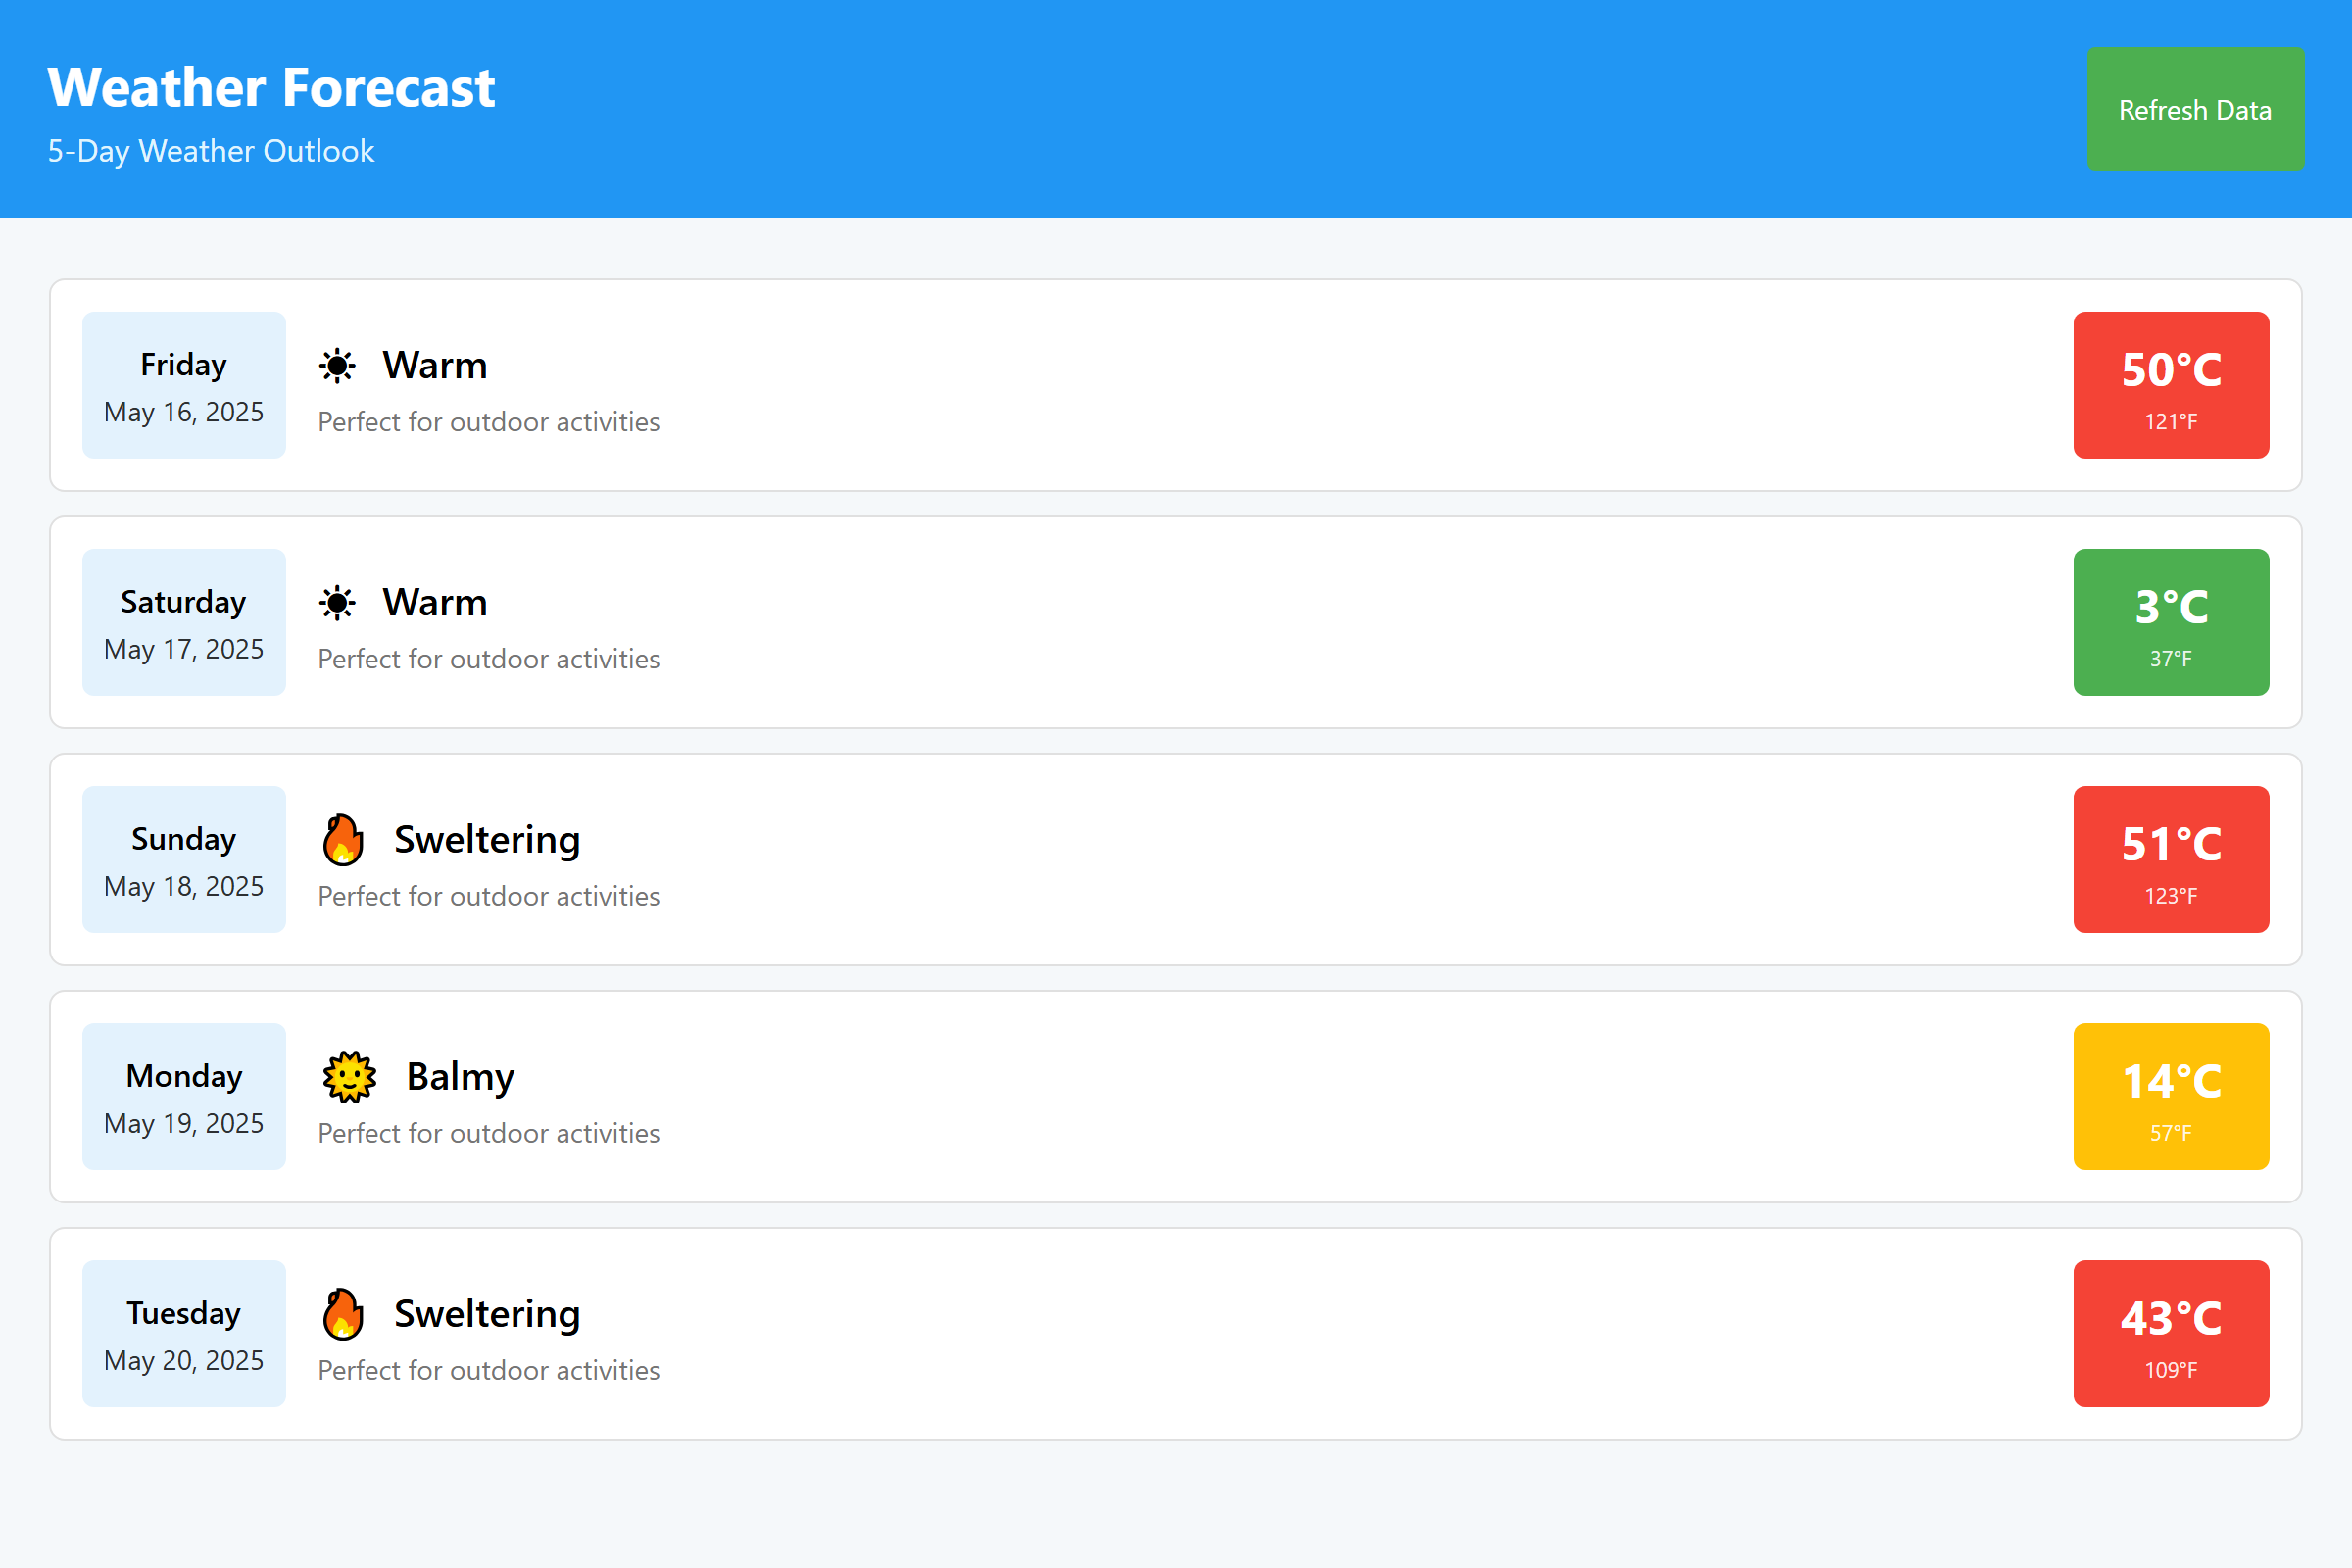Viewport: 2352px width, 1568px height.
Task: Click Friday's sun weather icon
Action: pyautogui.click(x=338, y=366)
